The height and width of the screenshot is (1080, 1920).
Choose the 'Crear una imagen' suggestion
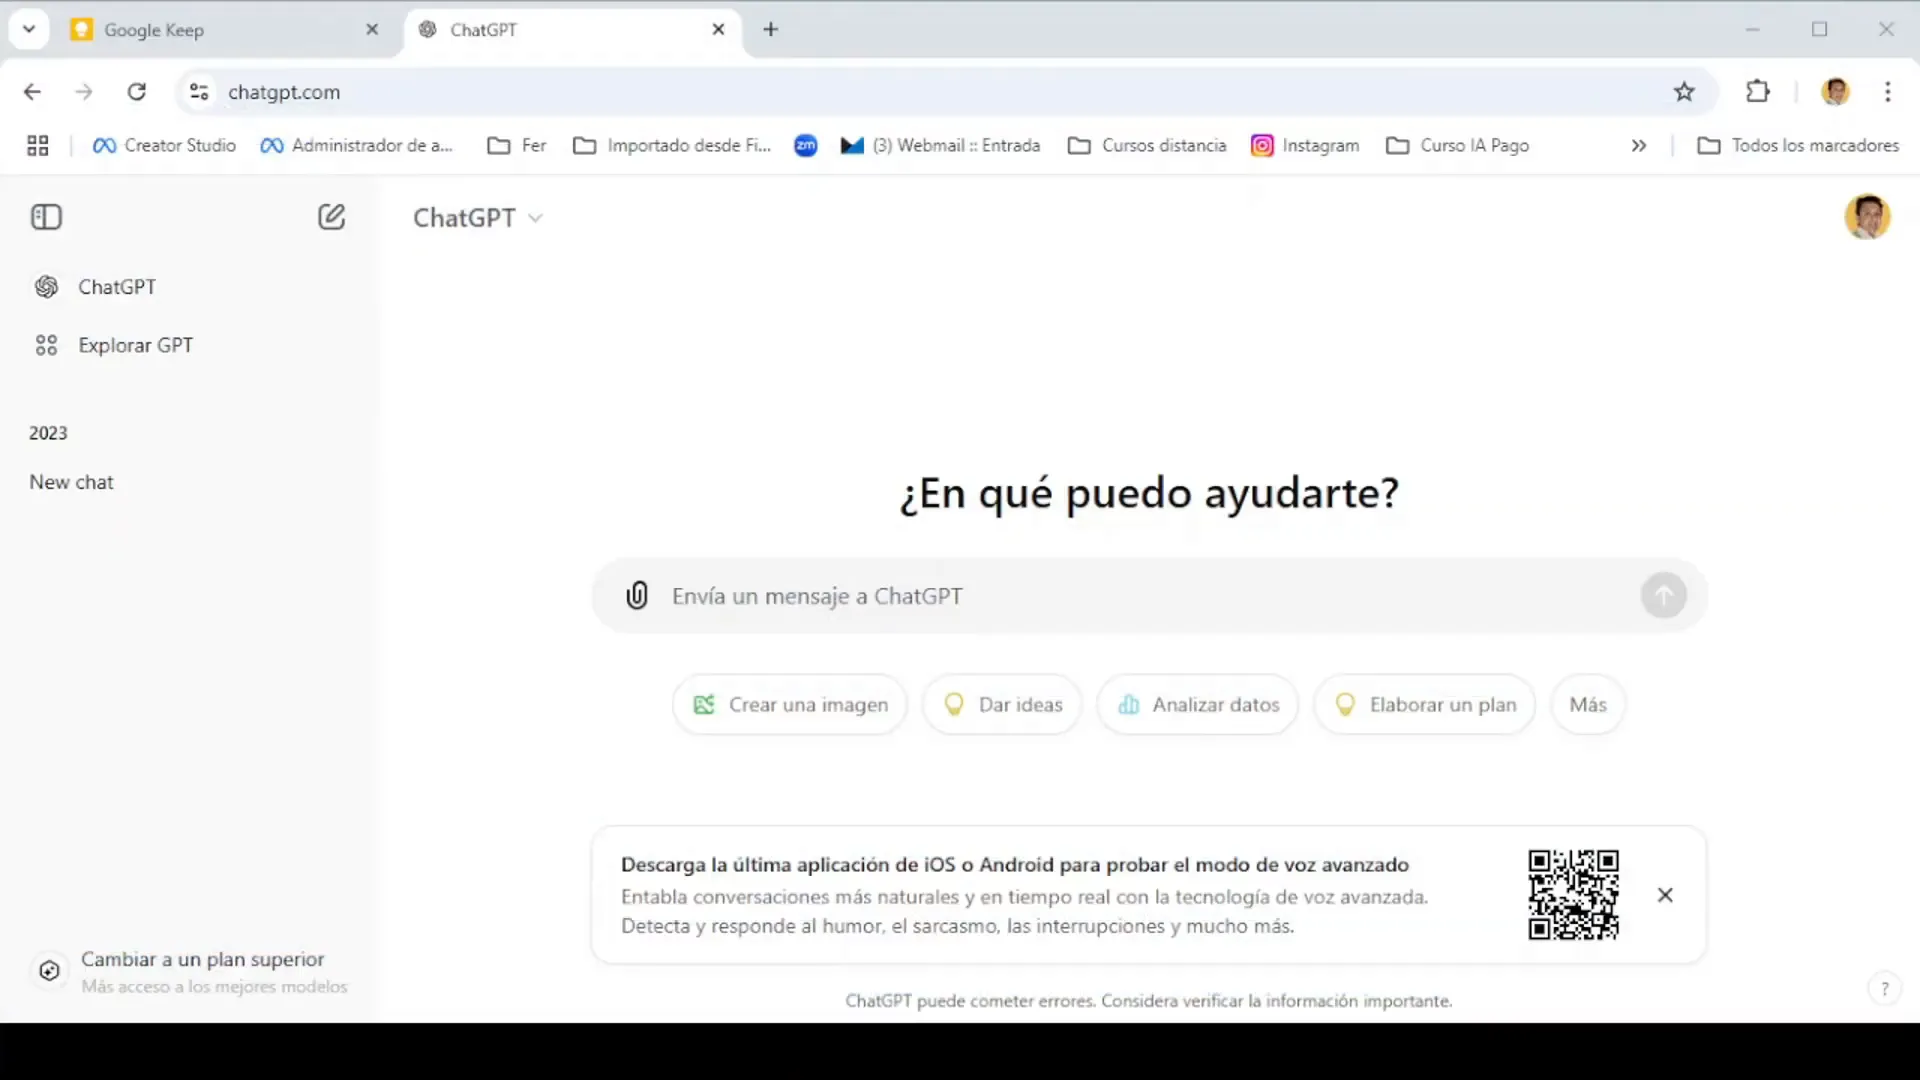(x=790, y=705)
